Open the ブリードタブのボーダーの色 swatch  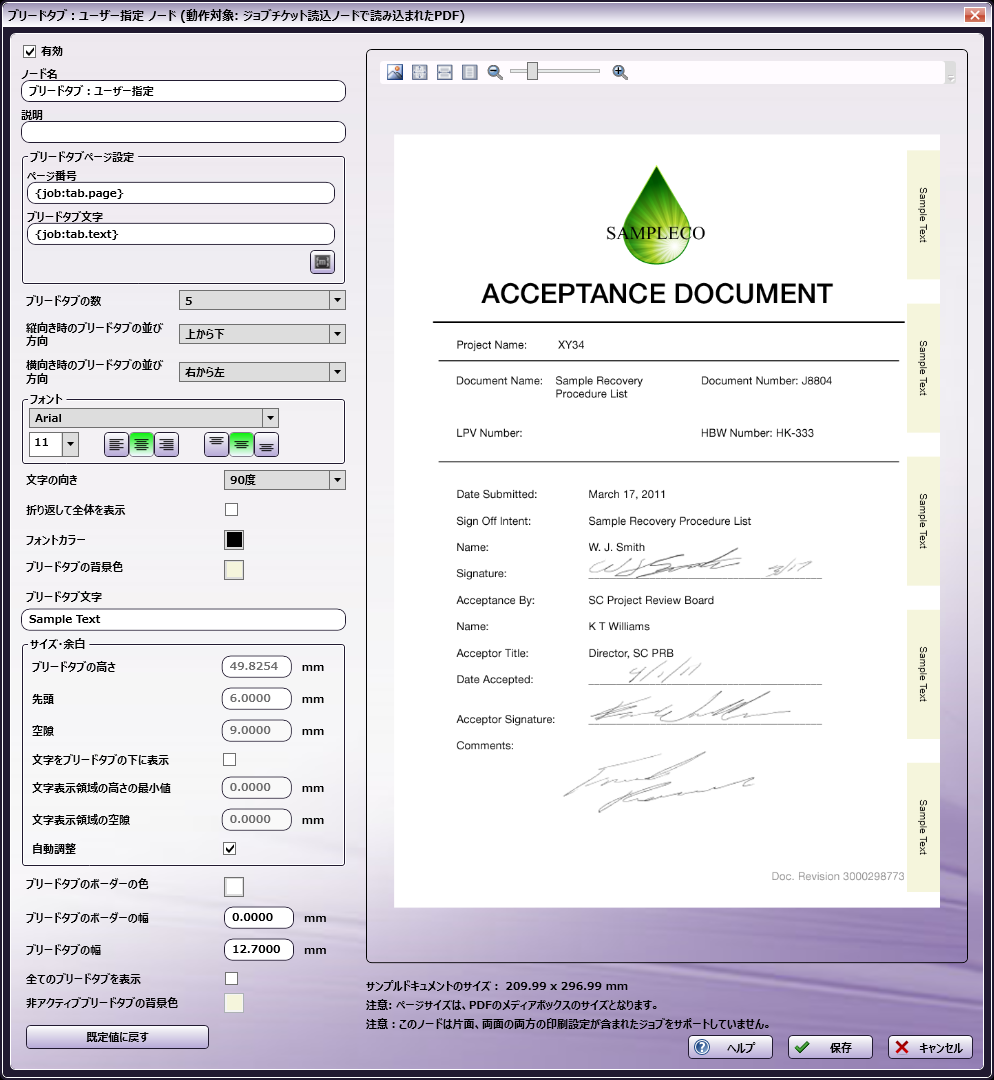coord(234,886)
